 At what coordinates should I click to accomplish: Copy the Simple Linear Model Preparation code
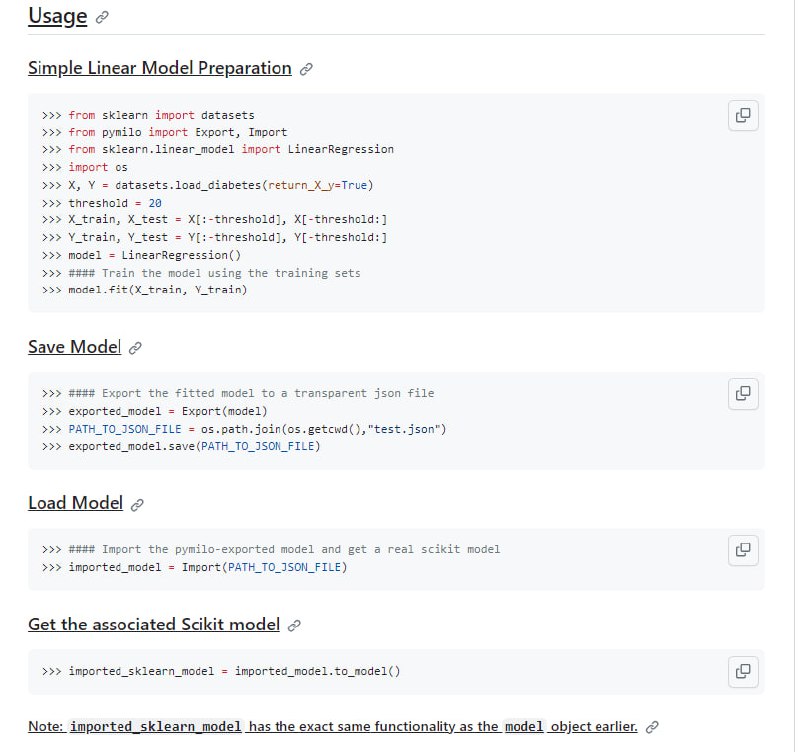743,115
